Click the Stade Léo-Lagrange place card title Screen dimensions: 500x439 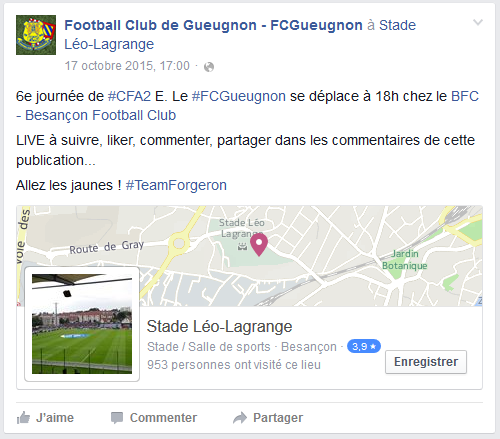tap(219, 326)
